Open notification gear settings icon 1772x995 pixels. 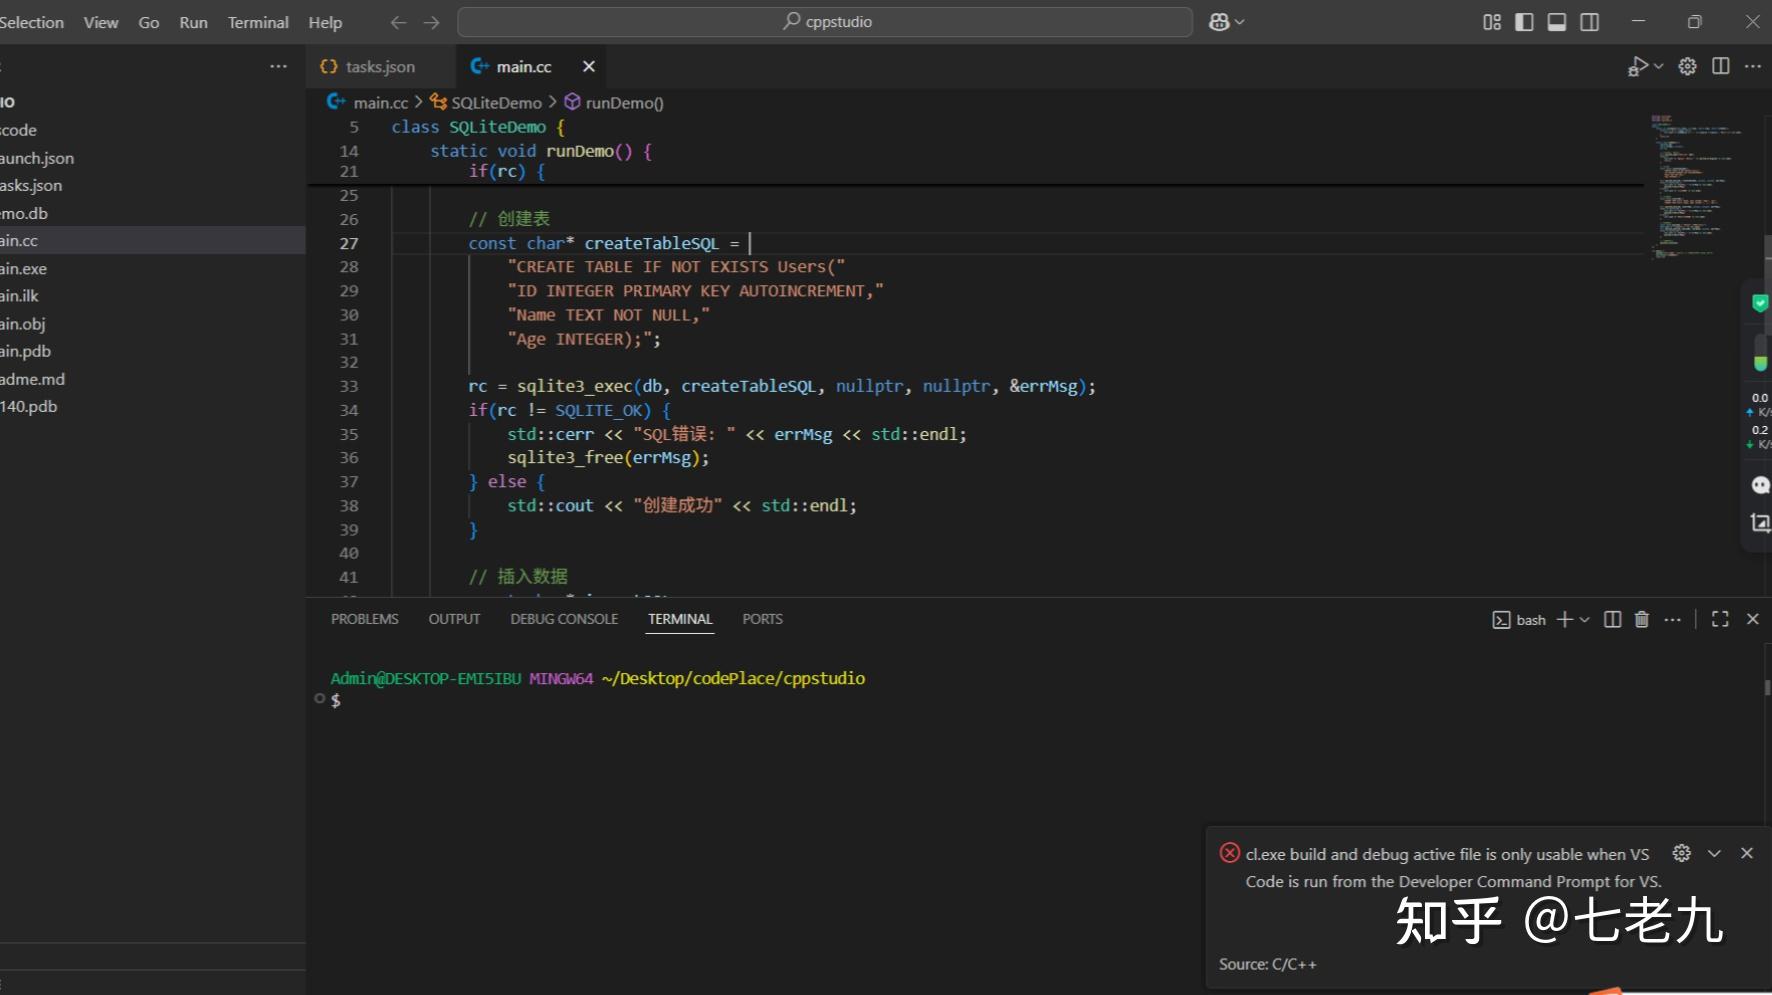(x=1682, y=853)
